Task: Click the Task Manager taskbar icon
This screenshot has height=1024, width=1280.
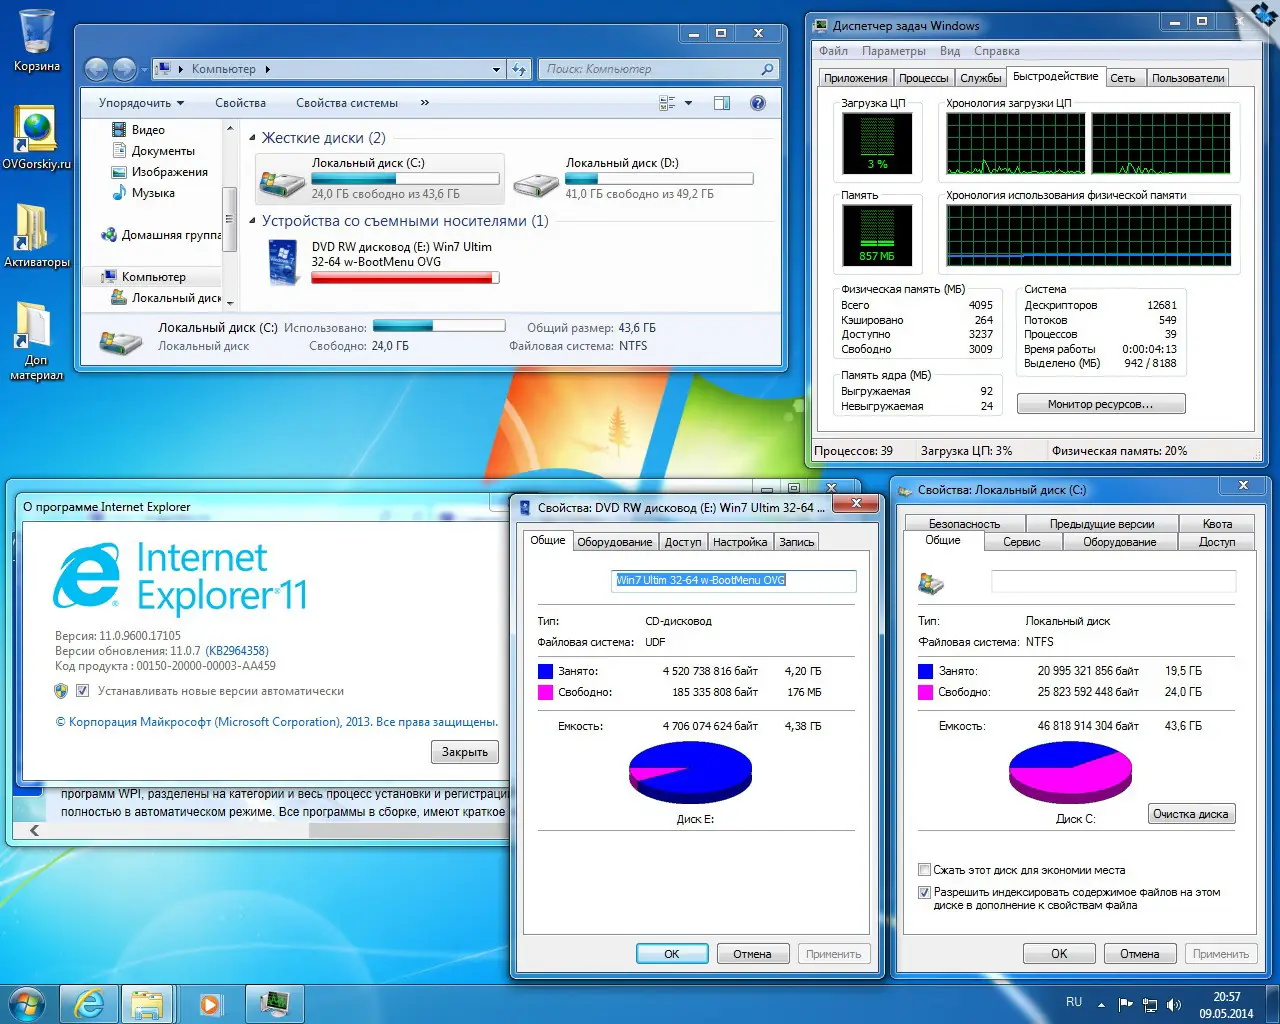Action: pos(274,1003)
